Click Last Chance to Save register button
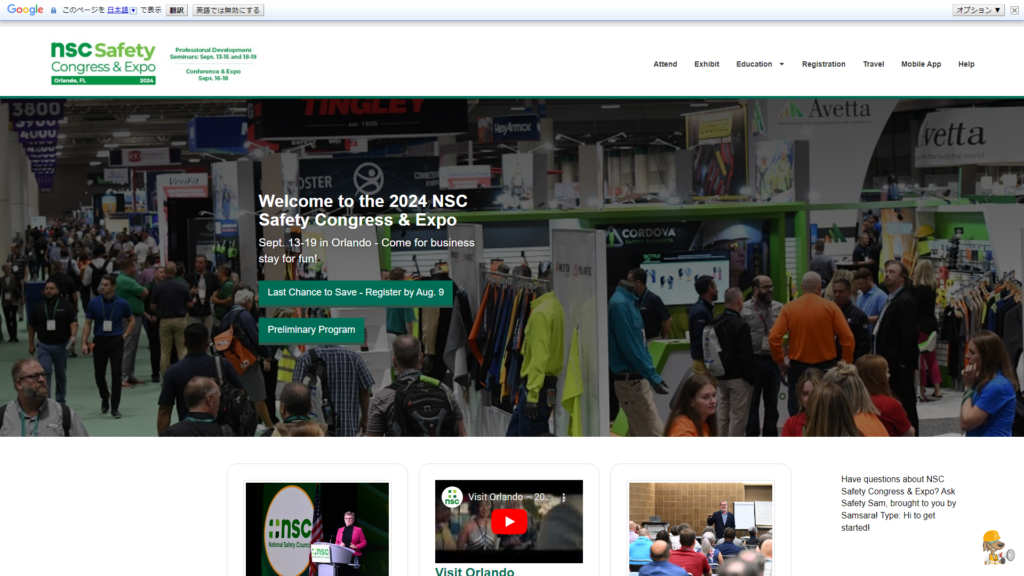1024x576 pixels. [355, 293]
